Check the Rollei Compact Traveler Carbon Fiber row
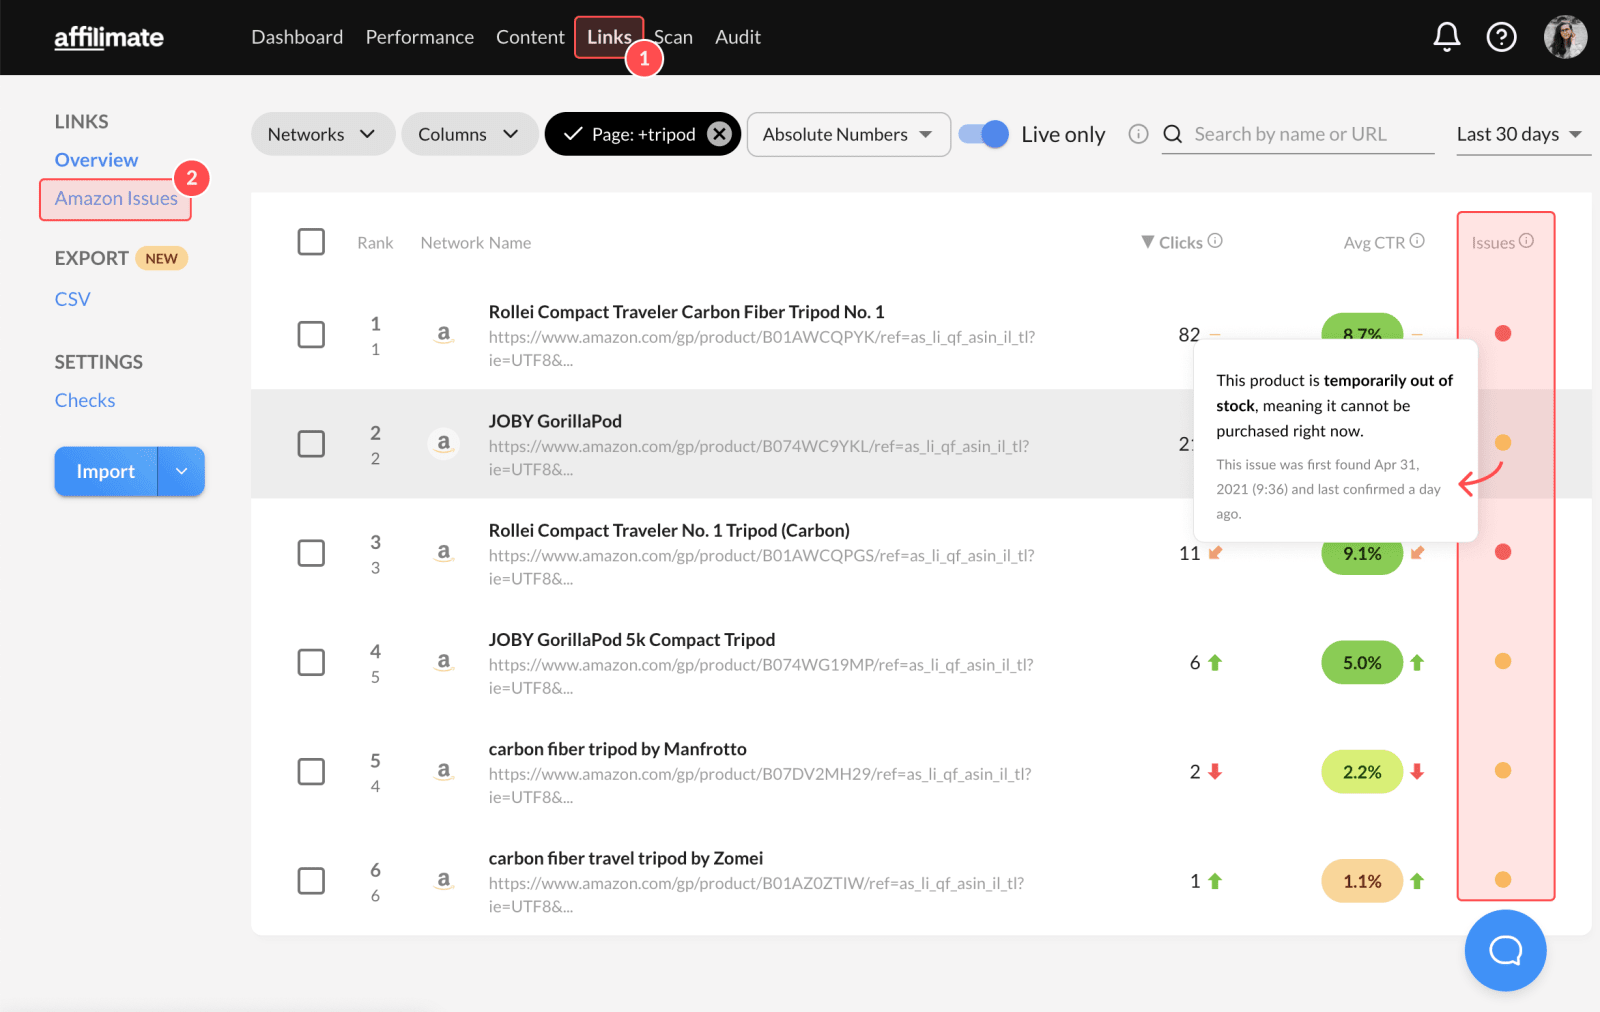The width and height of the screenshot is (1600, 1012). [311, 334]
